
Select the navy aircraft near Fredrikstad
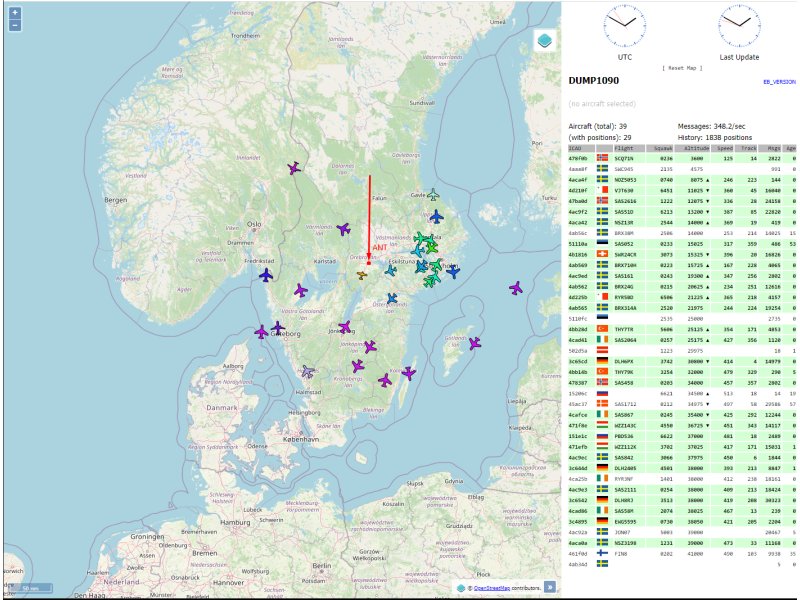[266, 276]
